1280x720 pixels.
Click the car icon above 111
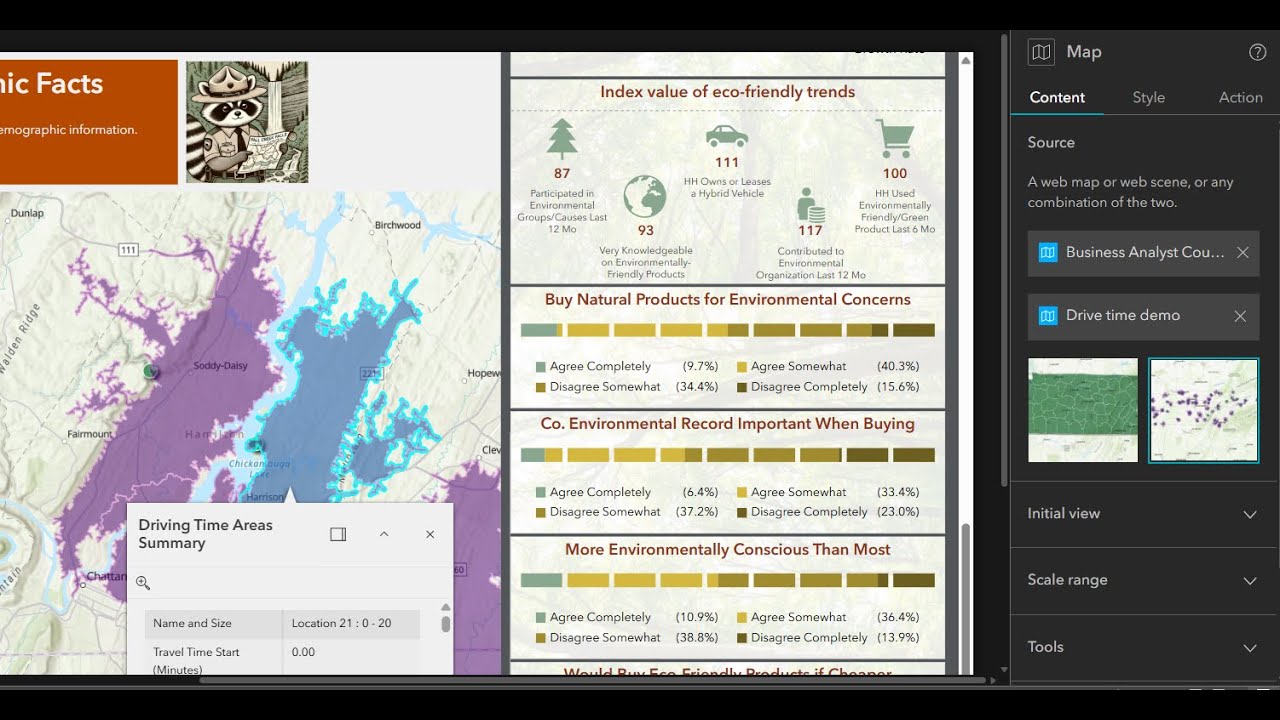coord(727,136)
